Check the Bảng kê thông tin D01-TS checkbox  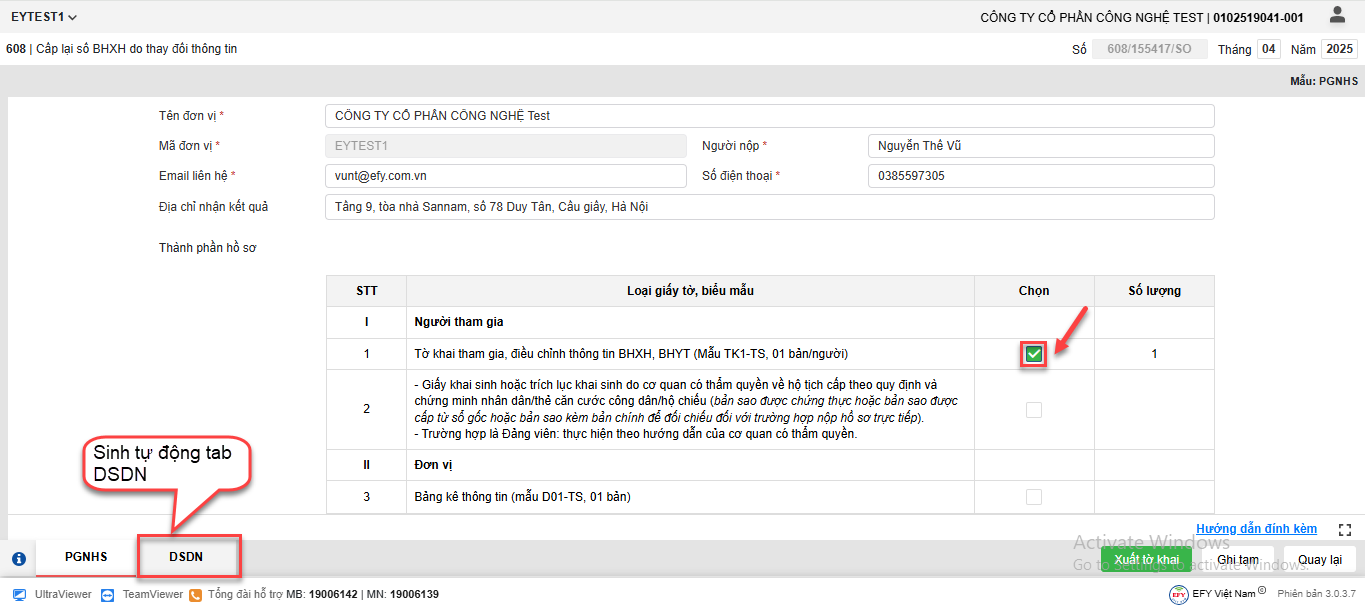click(1034, 497)
